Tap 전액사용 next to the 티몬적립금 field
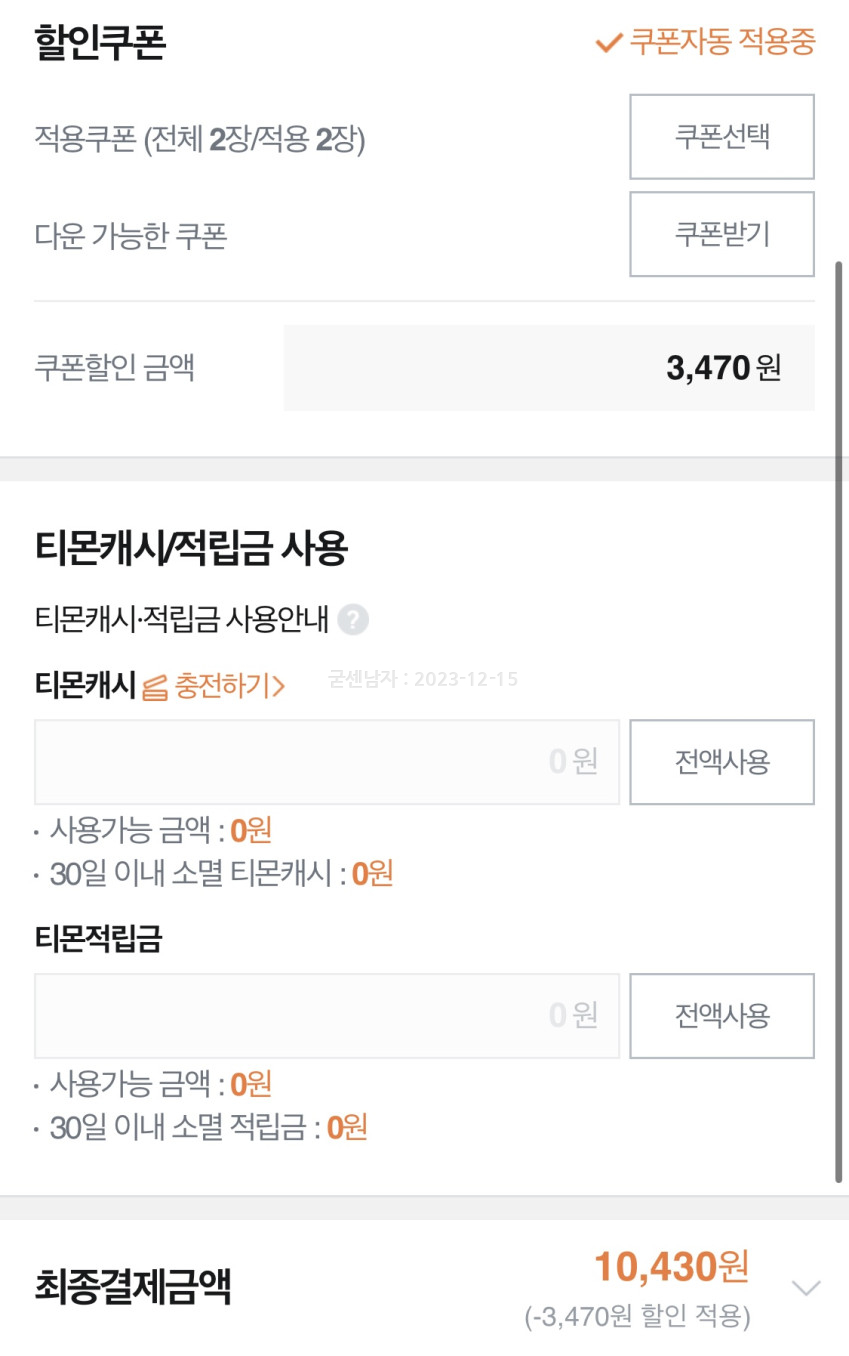 pos(721,1016)
